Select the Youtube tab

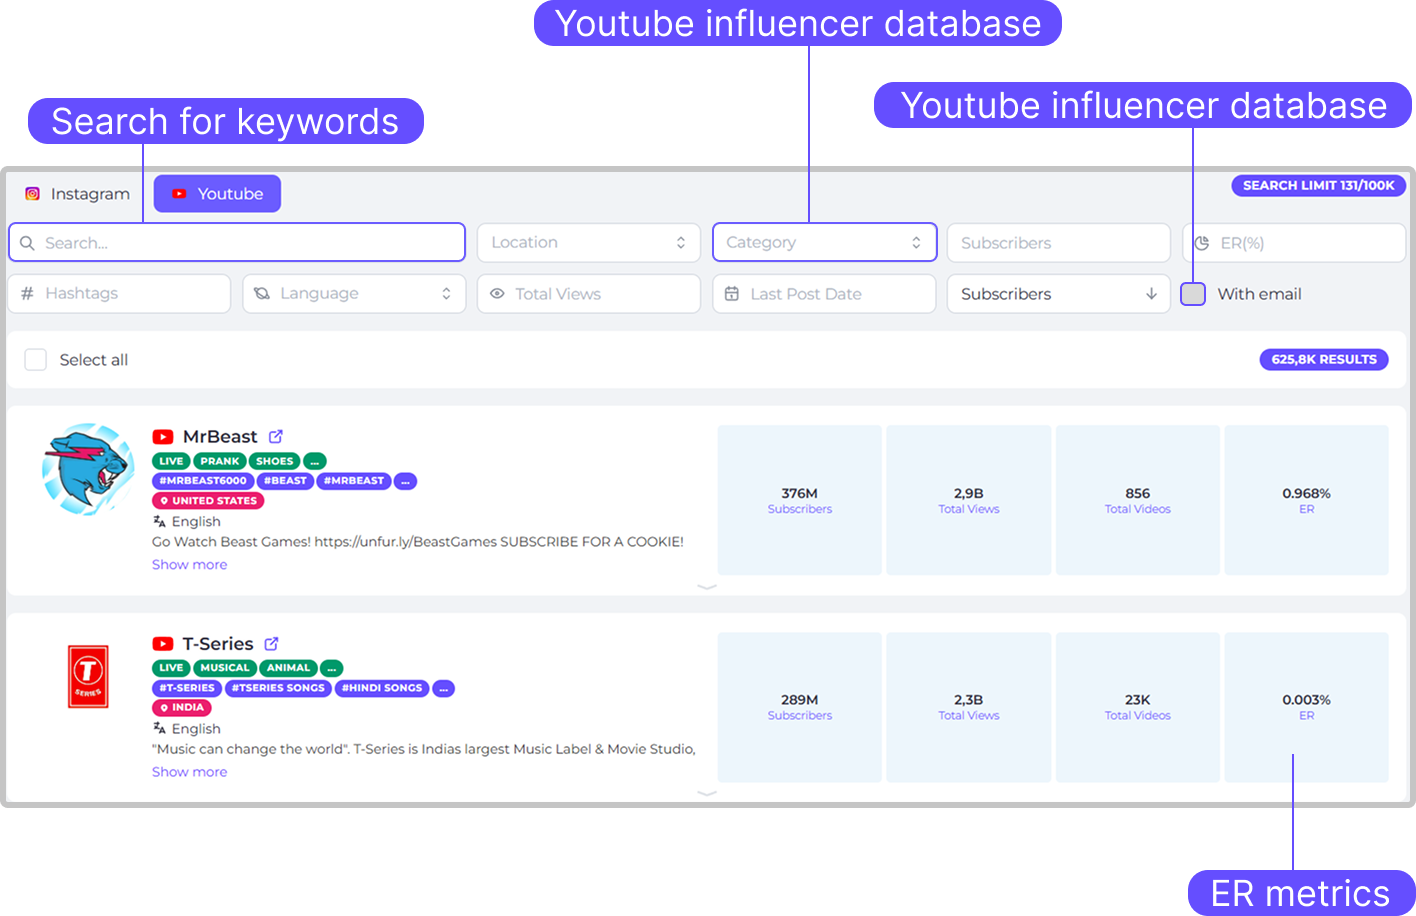pos(217,194)
